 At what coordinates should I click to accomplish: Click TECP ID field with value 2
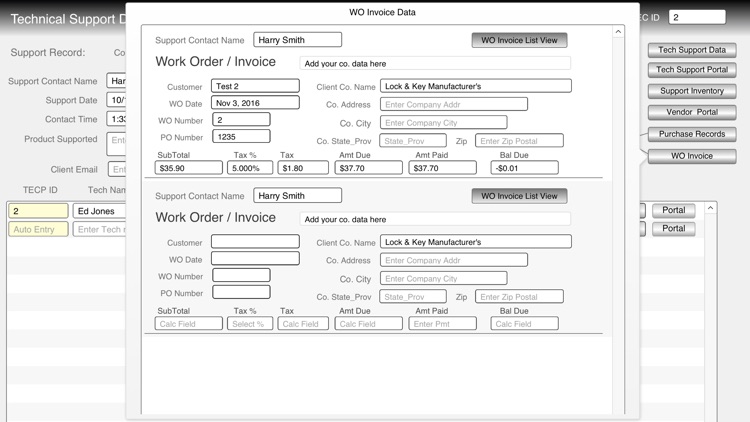pos(38,211)
